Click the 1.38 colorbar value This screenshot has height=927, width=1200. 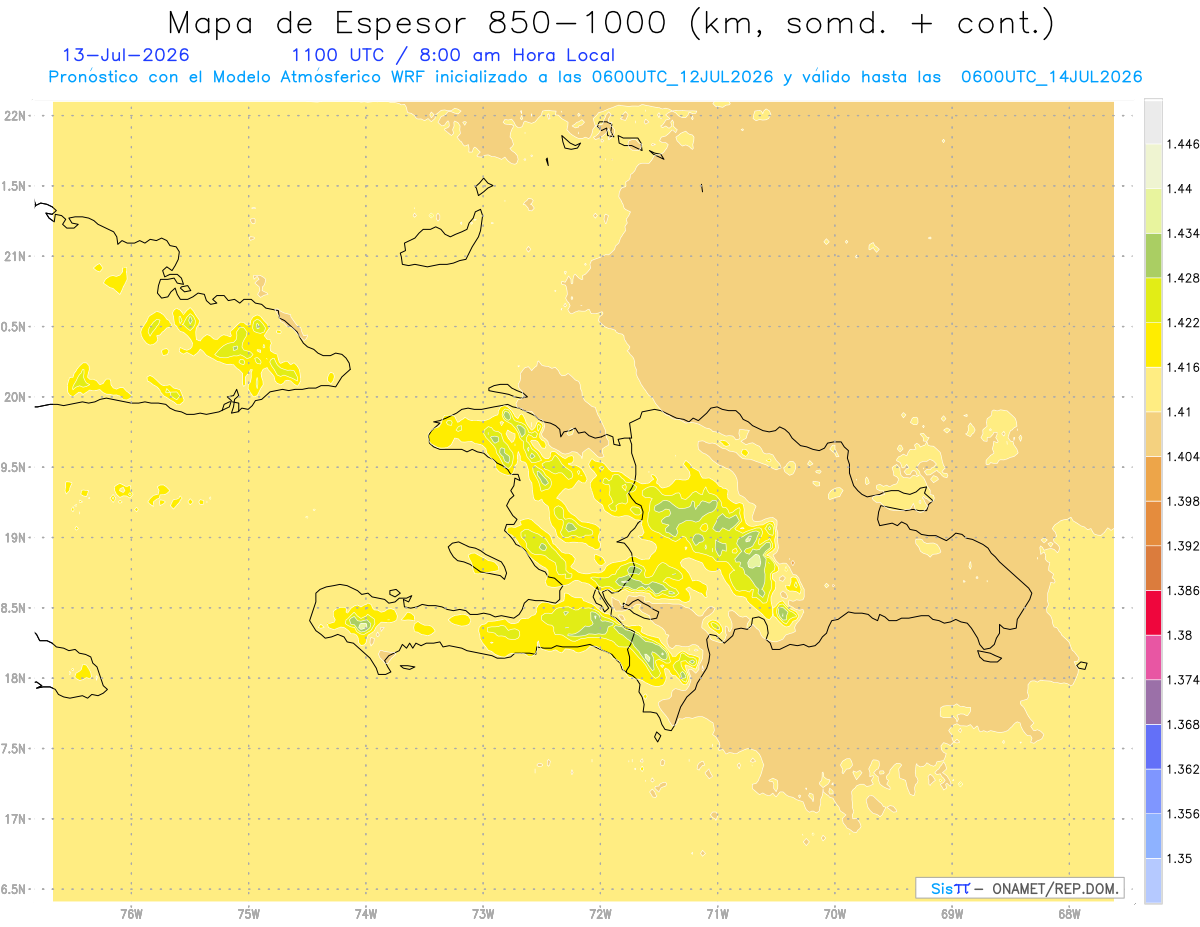(x=1179, y=635)
